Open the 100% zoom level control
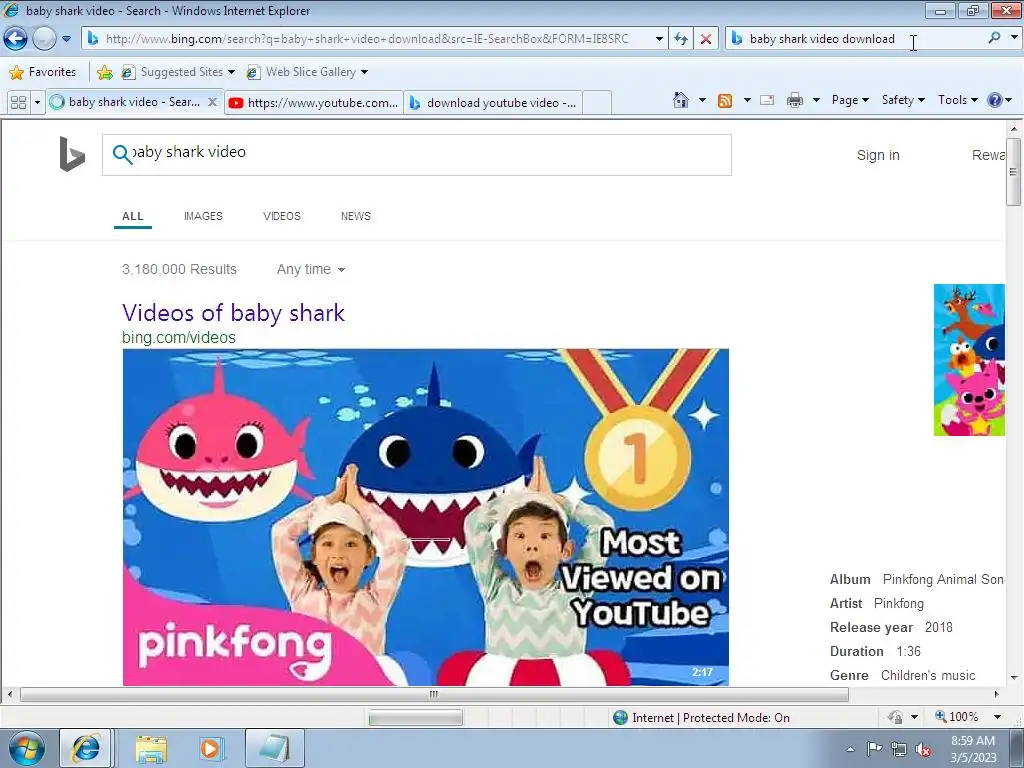Screen dimensions: 1024x768 968,717
